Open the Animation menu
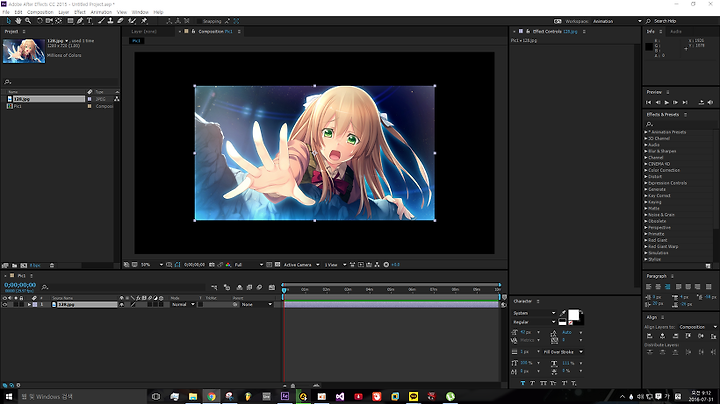 pos(101,12)
